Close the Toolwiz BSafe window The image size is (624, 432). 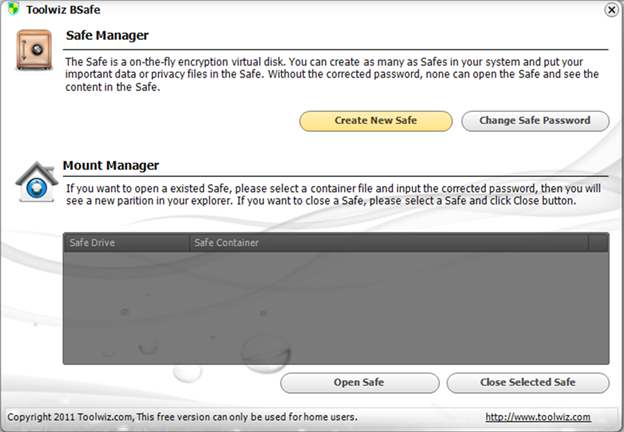pos(611,10)
